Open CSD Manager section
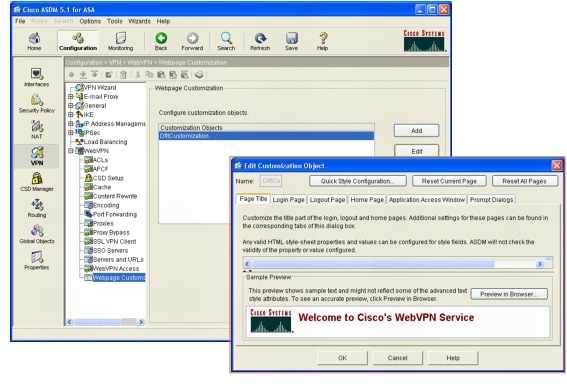567x384 pixels. point(37,182)
